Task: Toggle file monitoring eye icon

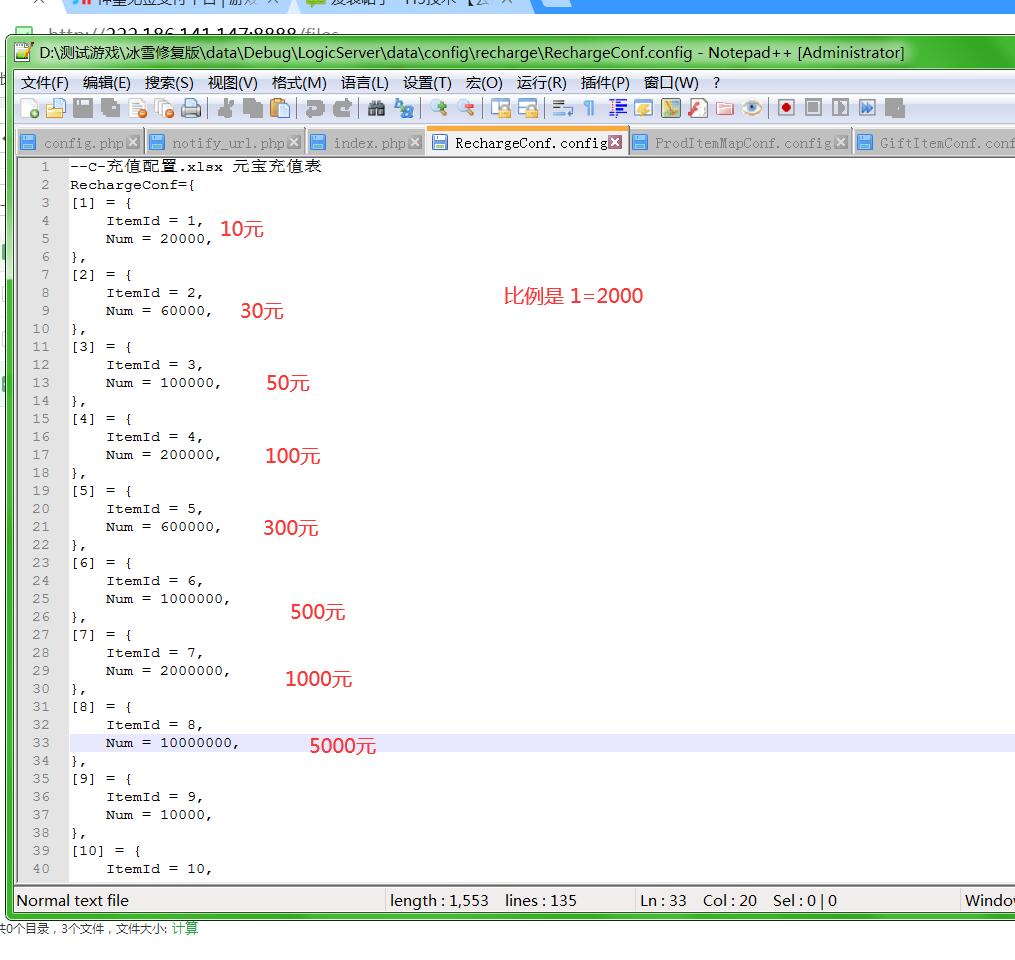Action: 752,108
